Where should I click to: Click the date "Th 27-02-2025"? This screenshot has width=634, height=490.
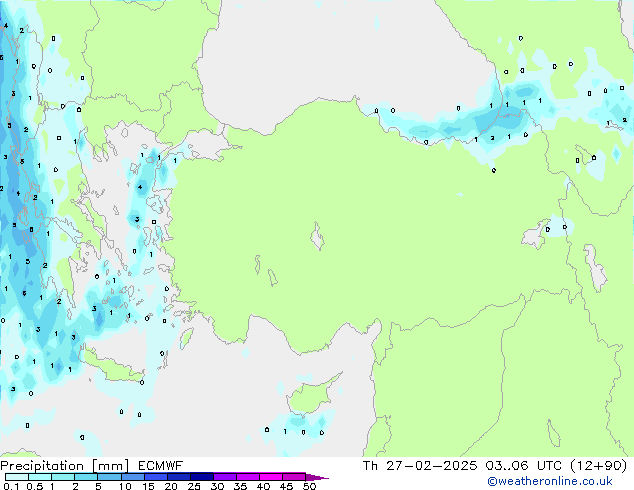[420, 465]
